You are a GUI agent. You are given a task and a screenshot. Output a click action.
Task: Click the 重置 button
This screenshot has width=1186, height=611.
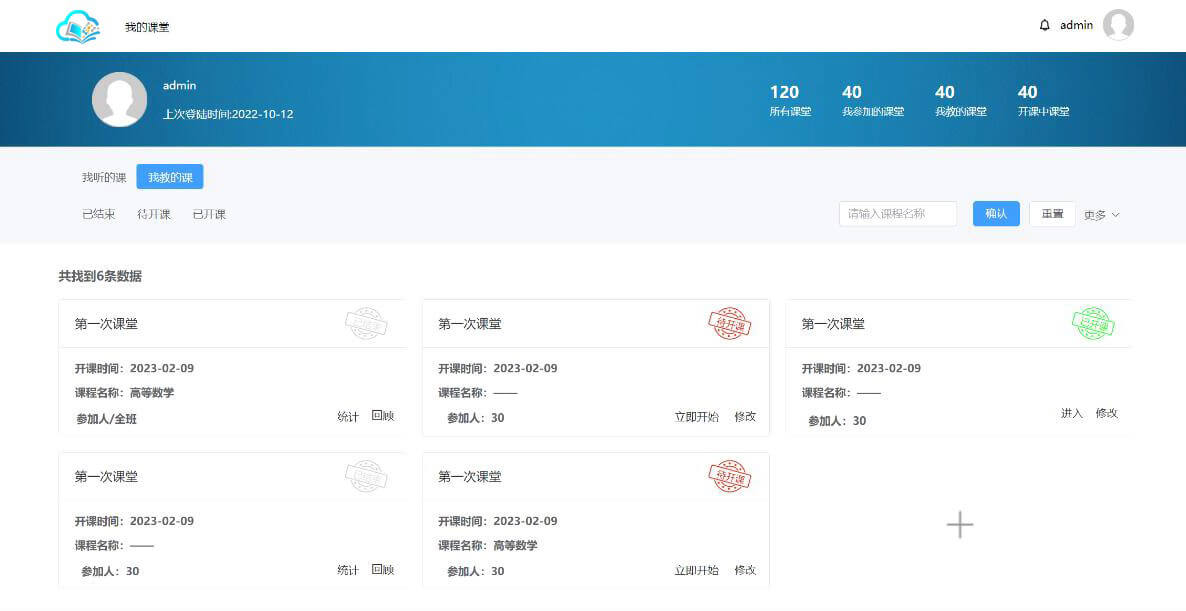[x=1052, y=214]
